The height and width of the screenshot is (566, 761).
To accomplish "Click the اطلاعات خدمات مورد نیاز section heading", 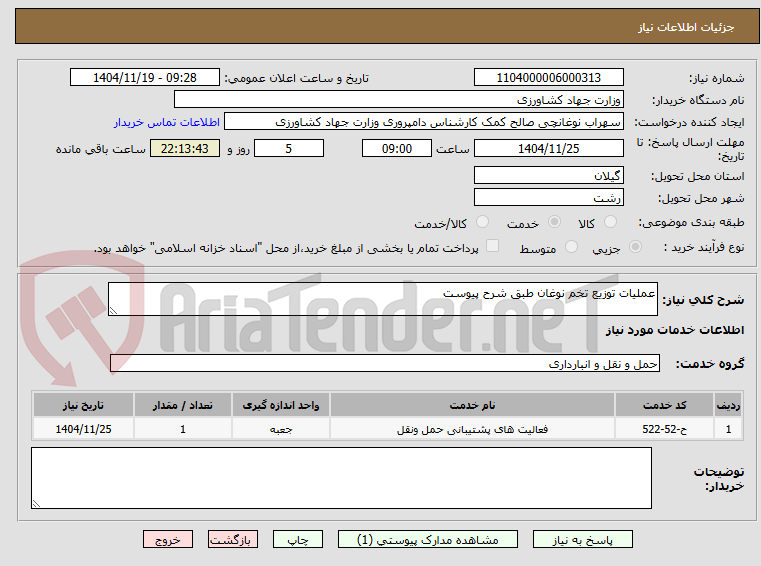I will pos(675,330).
